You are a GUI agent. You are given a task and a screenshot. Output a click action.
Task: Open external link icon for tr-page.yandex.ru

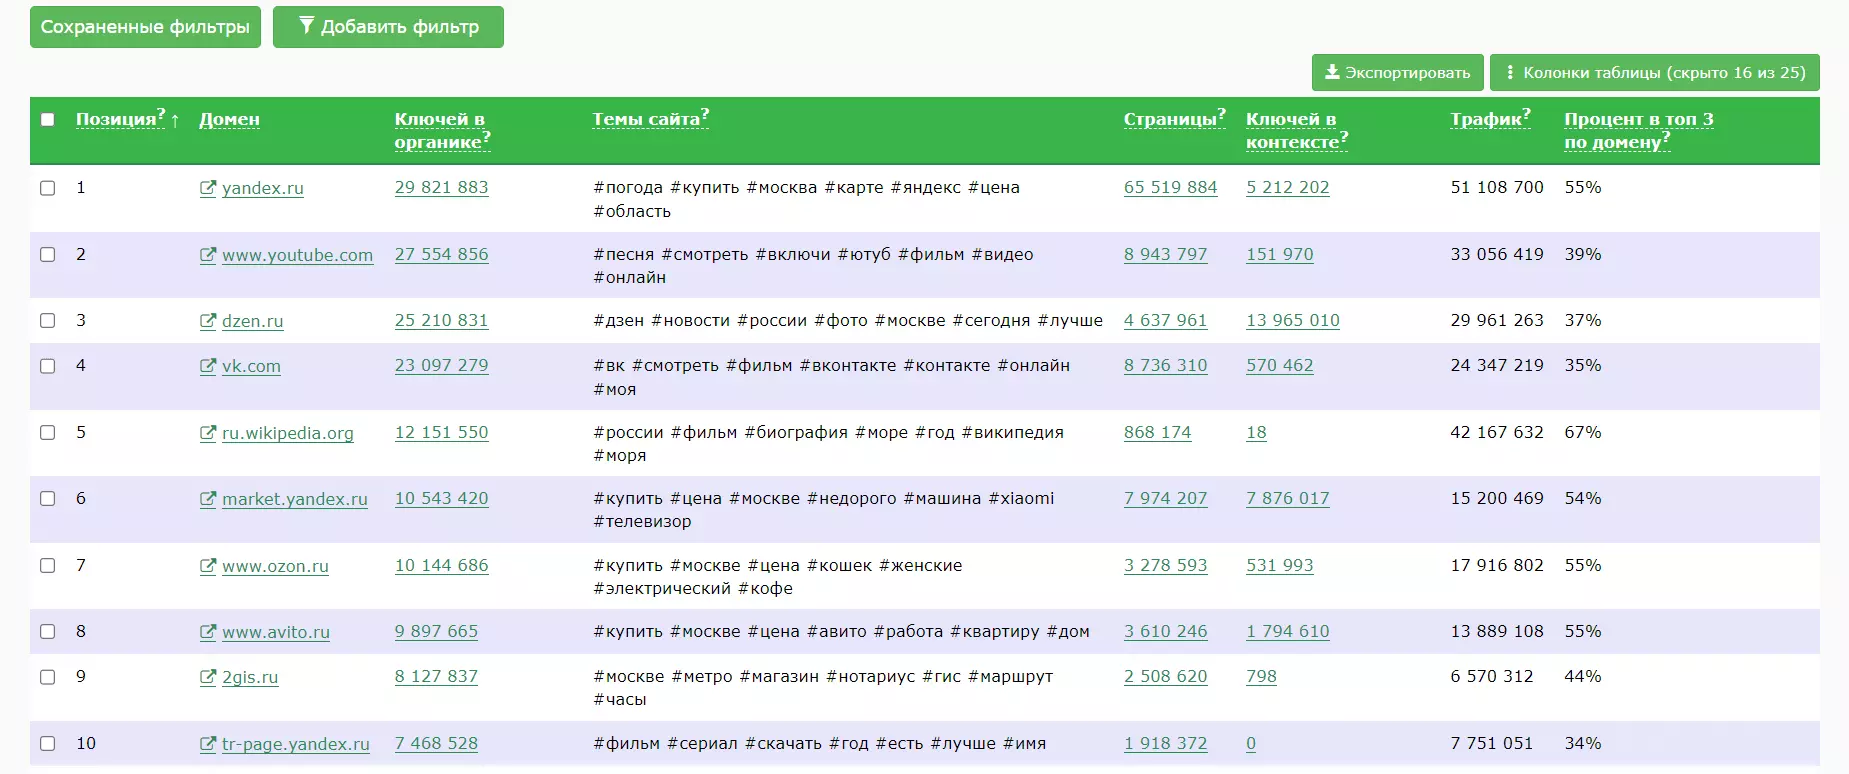coord(208,744)
